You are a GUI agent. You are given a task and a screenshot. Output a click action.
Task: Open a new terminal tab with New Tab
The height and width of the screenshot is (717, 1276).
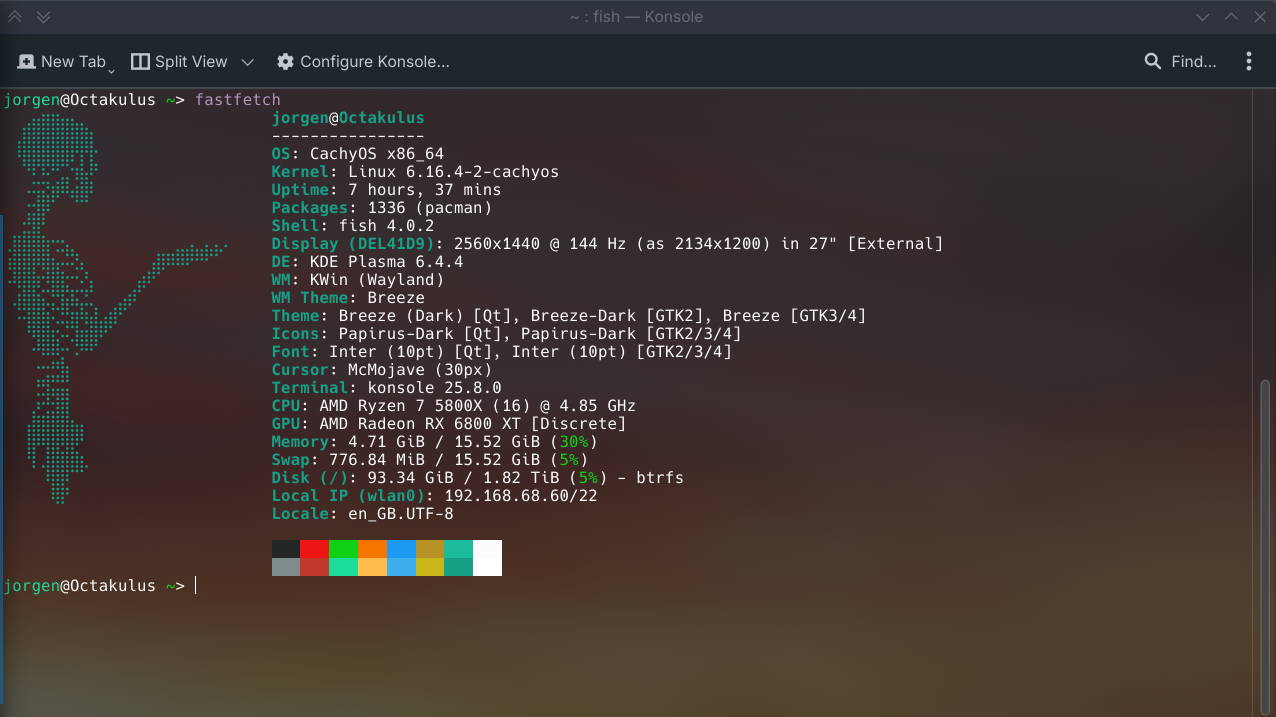click(x=65, y=62)
